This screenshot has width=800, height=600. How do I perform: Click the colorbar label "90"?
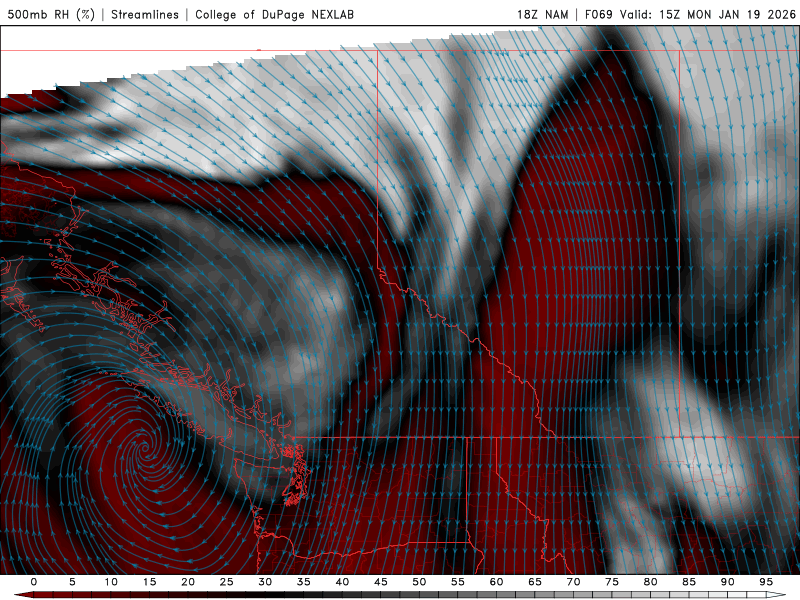click(727, 582)
